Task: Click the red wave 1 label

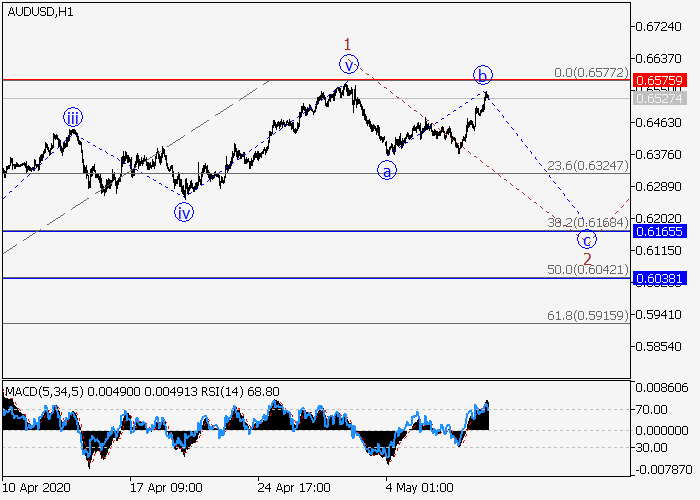Action: click(347, 44)
